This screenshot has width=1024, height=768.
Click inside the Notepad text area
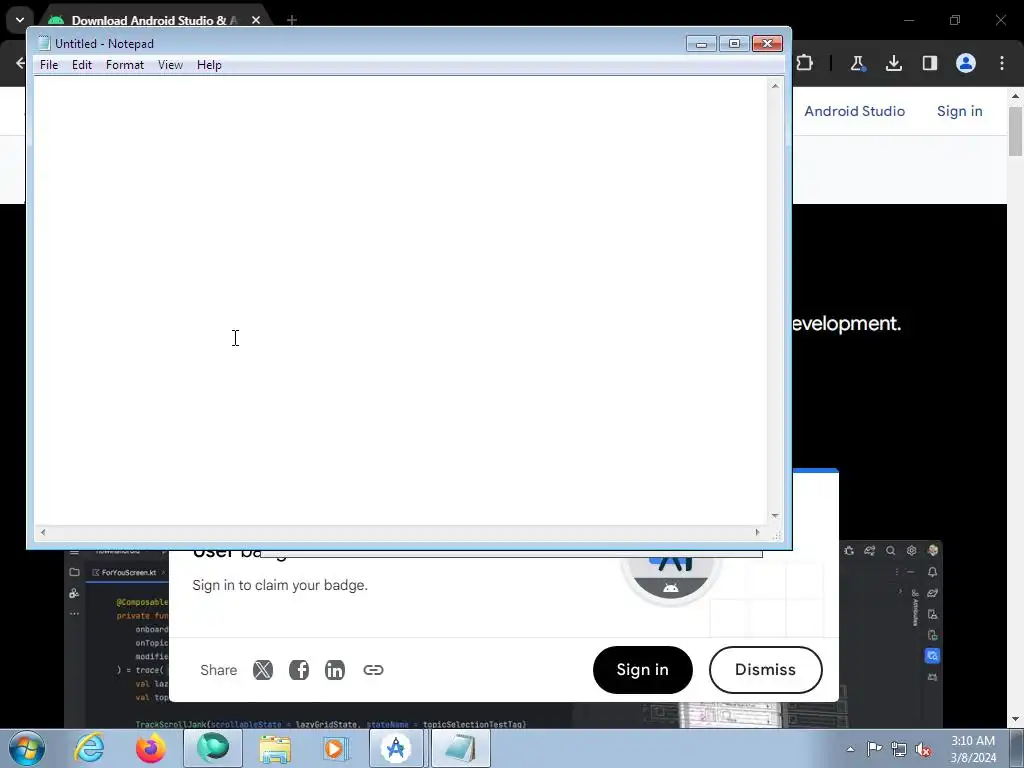400,300
